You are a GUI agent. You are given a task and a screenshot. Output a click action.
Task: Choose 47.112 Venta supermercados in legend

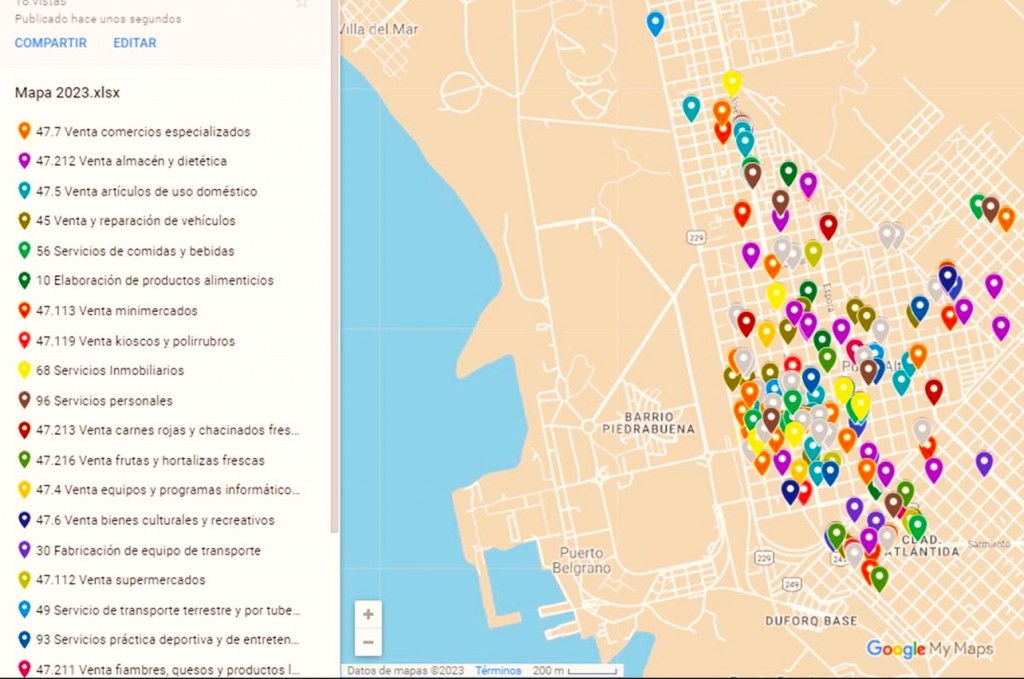[x=120, y=580]
